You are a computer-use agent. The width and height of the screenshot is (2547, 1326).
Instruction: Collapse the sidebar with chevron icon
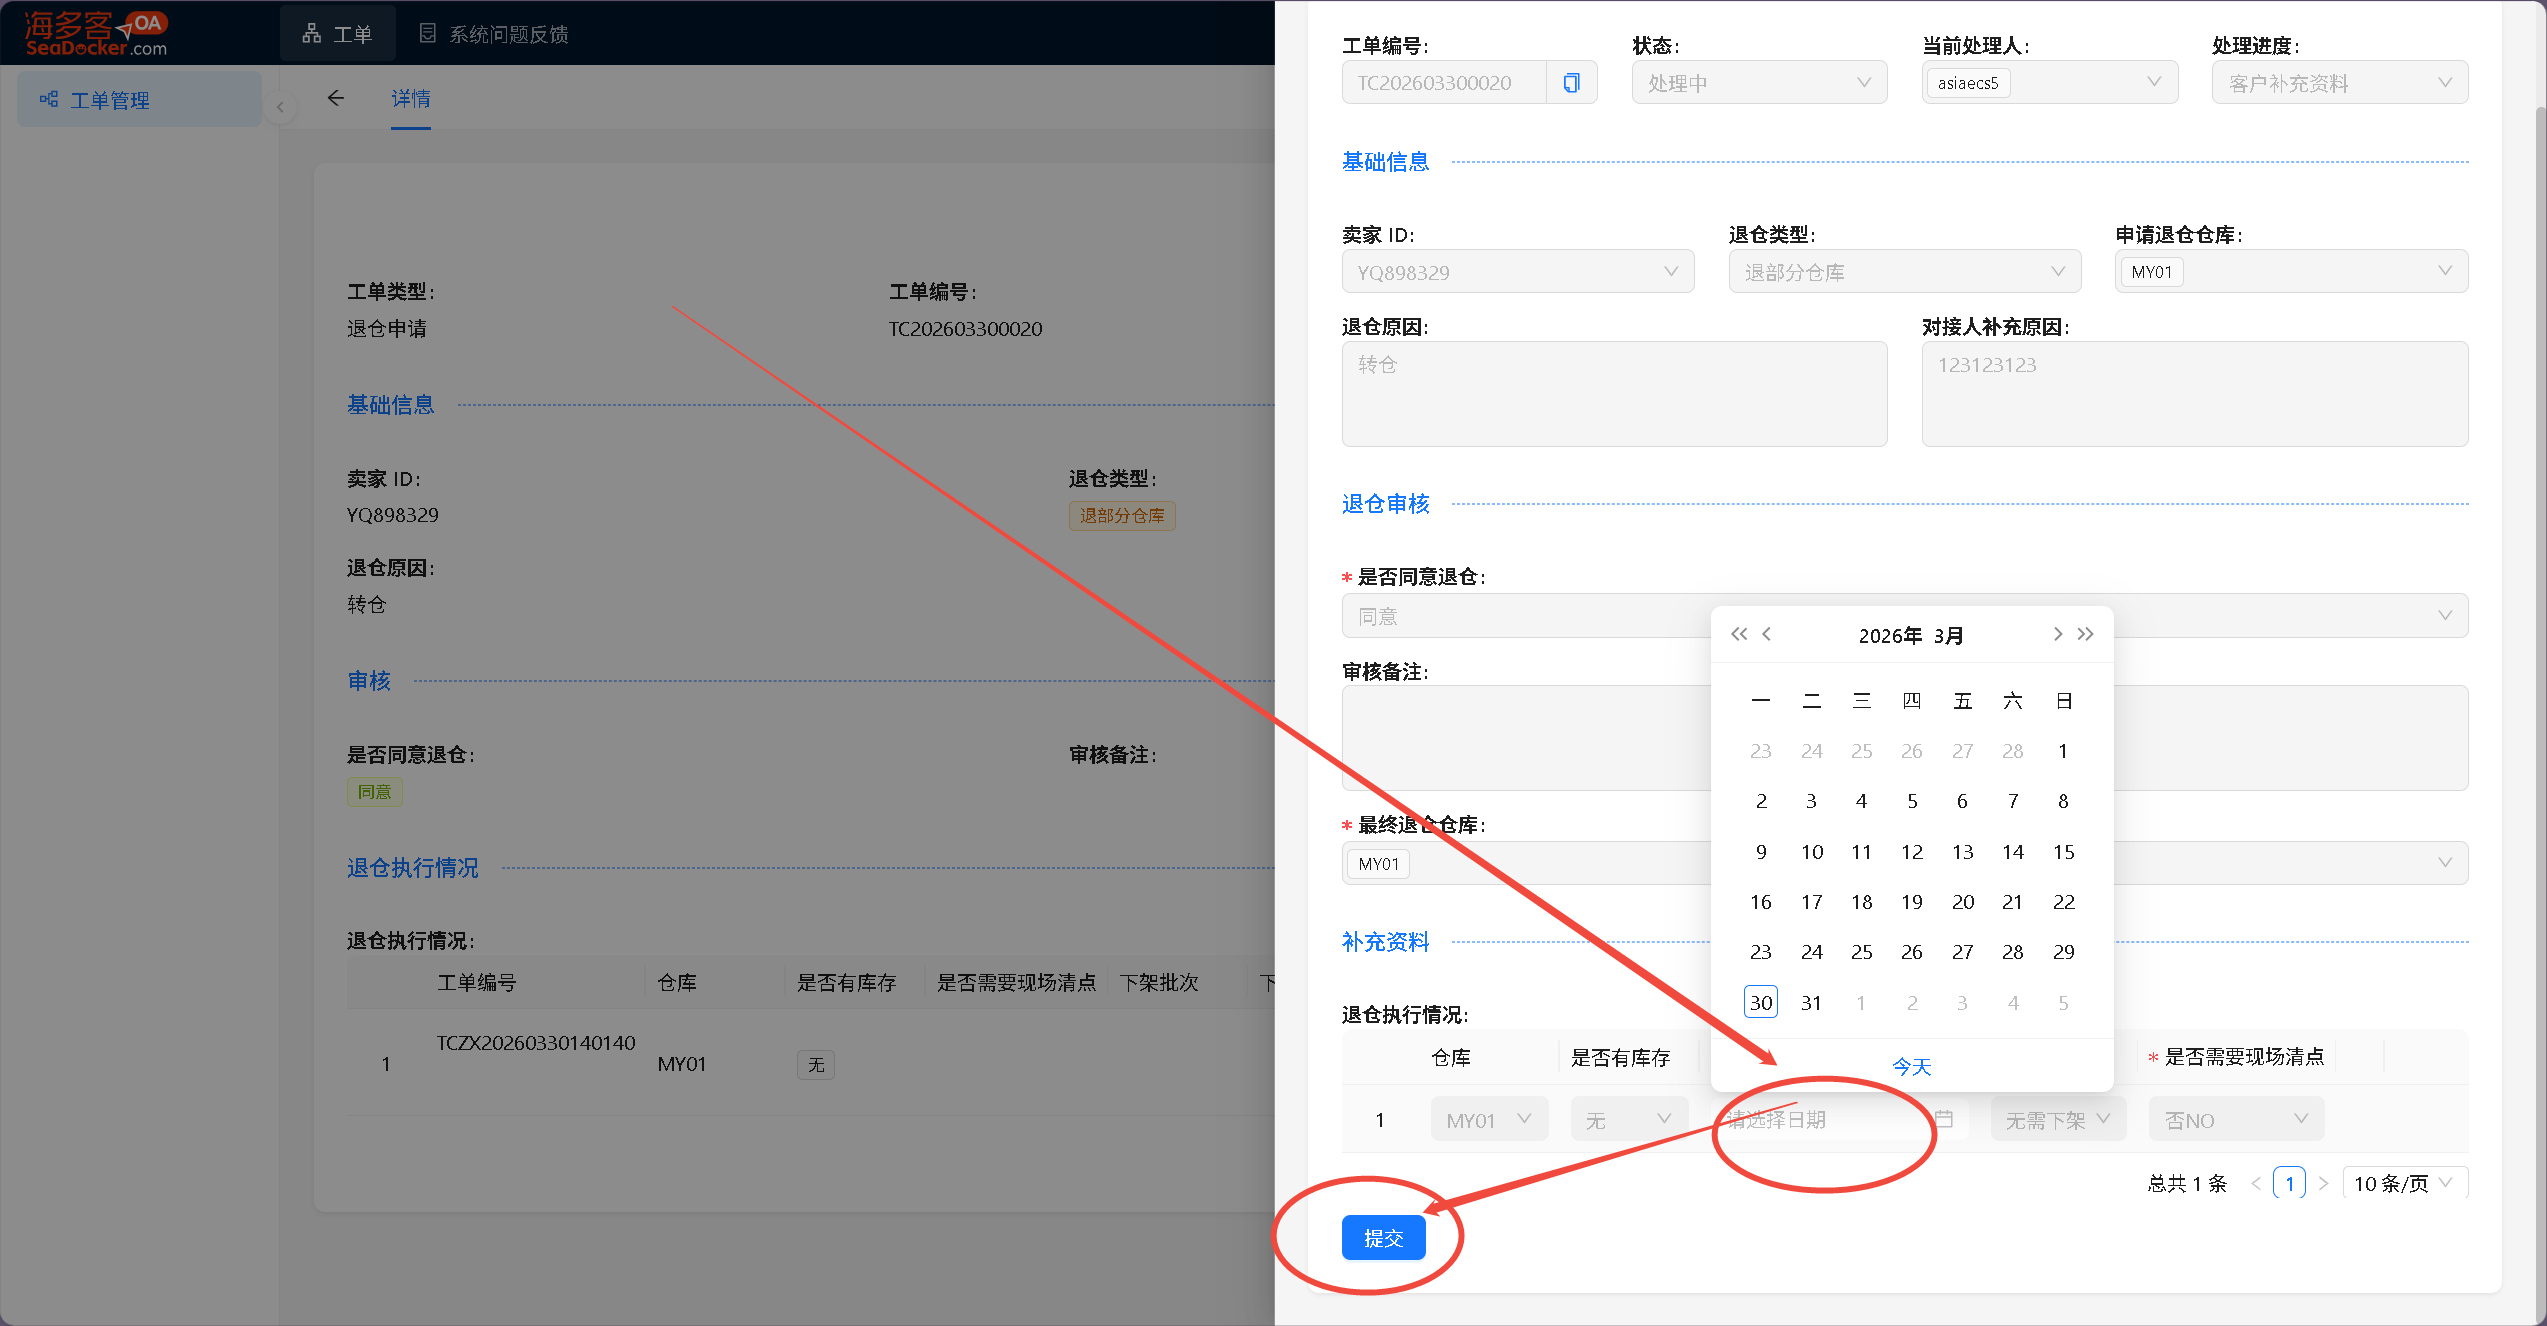click(281, 107)
